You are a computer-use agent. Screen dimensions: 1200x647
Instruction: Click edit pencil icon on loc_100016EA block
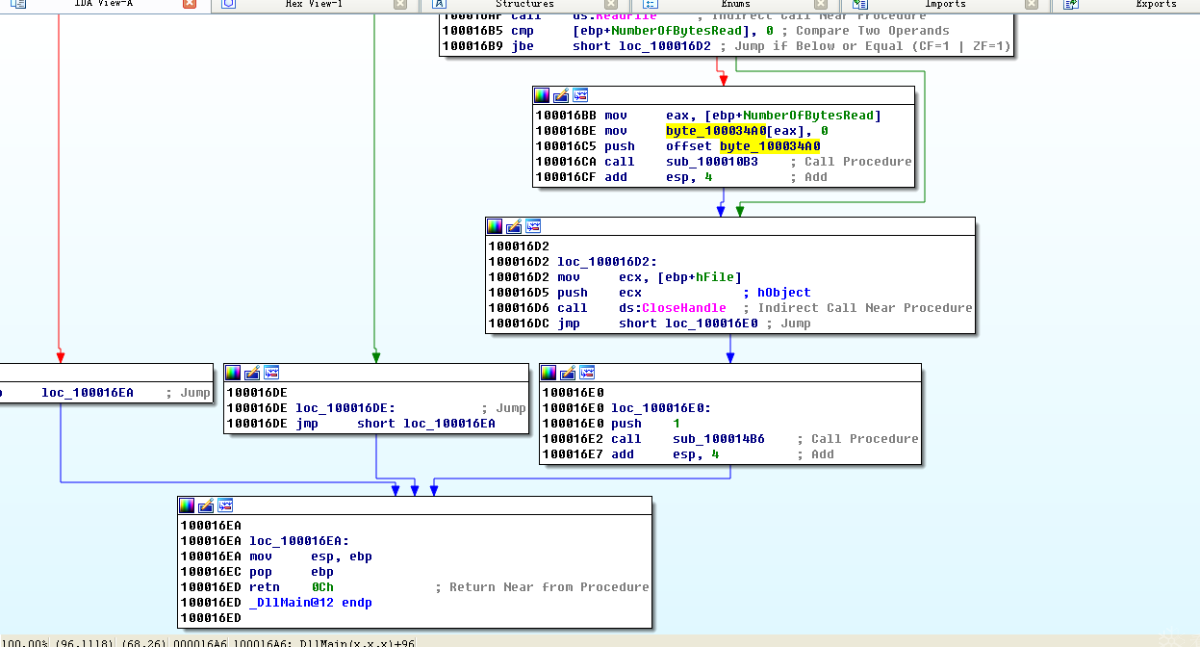(206, 505)
